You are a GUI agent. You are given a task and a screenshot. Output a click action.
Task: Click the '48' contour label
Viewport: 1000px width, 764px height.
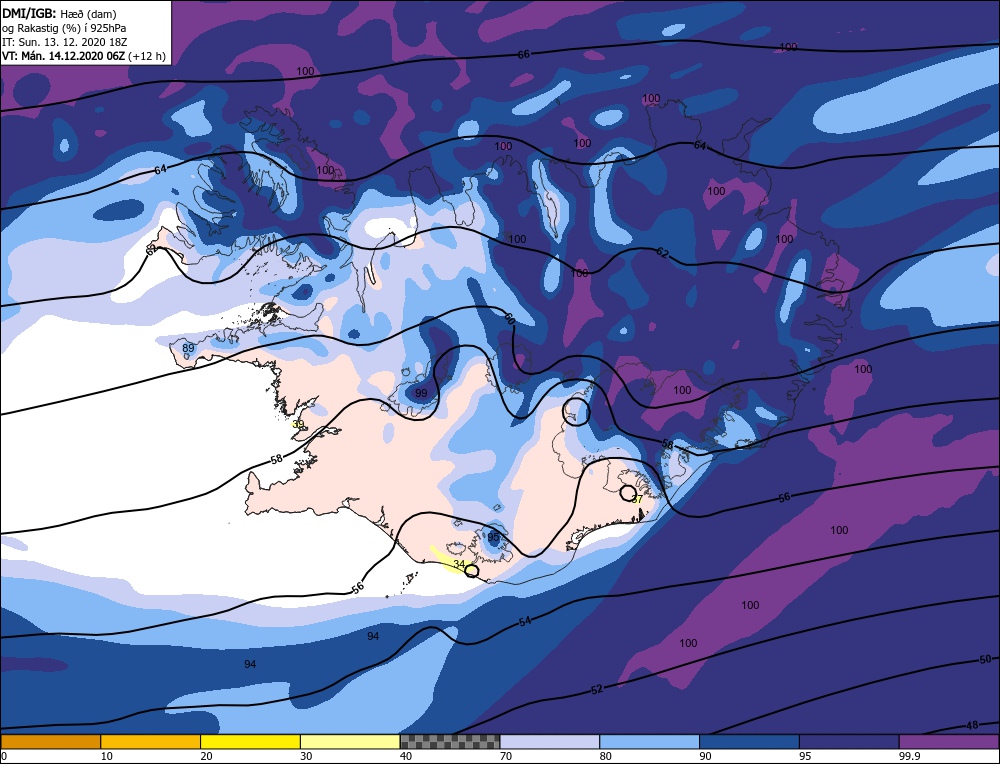973,726
